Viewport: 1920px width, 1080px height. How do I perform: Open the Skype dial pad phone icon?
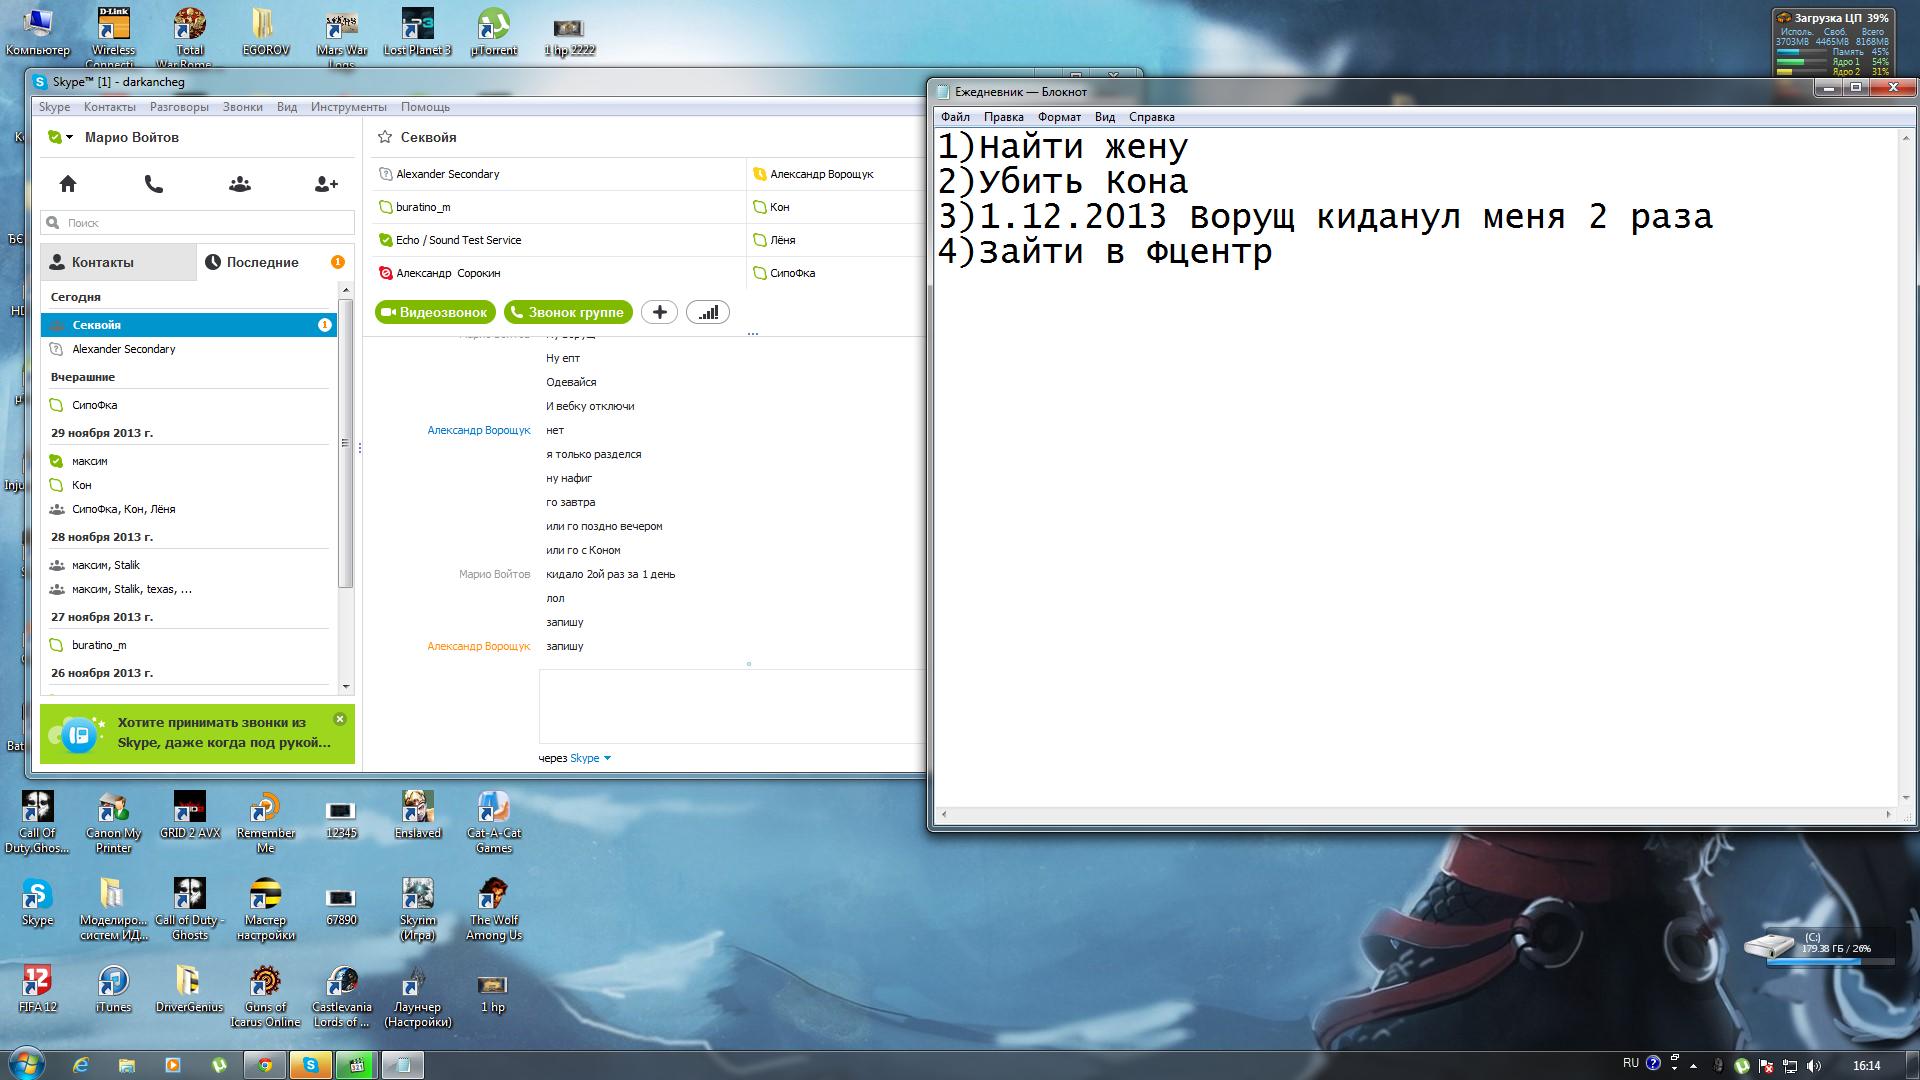[153, 184]
